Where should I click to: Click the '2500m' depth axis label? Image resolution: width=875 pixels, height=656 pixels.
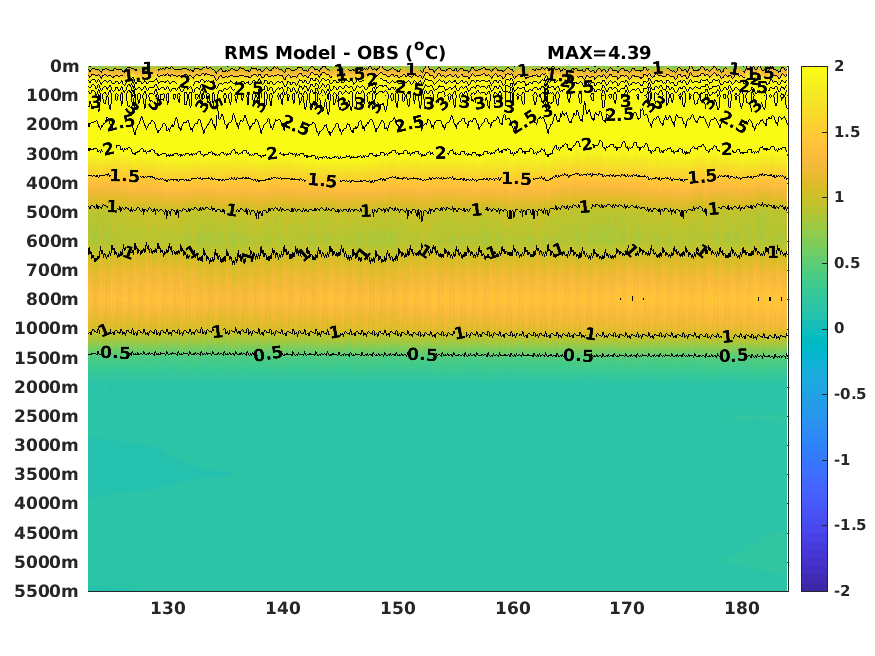point(46,416)
